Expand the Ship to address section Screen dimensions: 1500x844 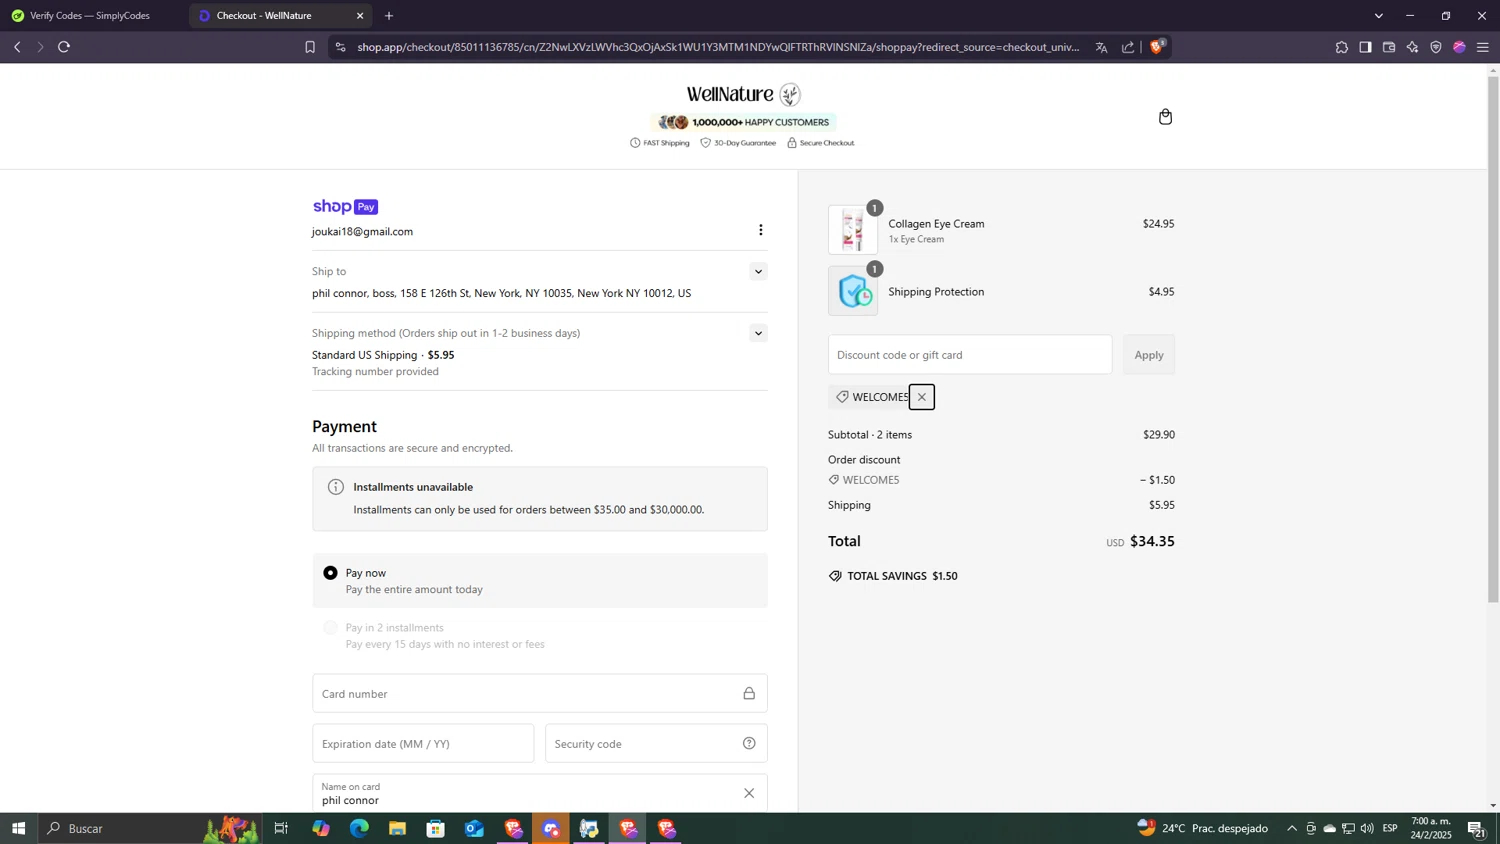click(x=758, y=272)
